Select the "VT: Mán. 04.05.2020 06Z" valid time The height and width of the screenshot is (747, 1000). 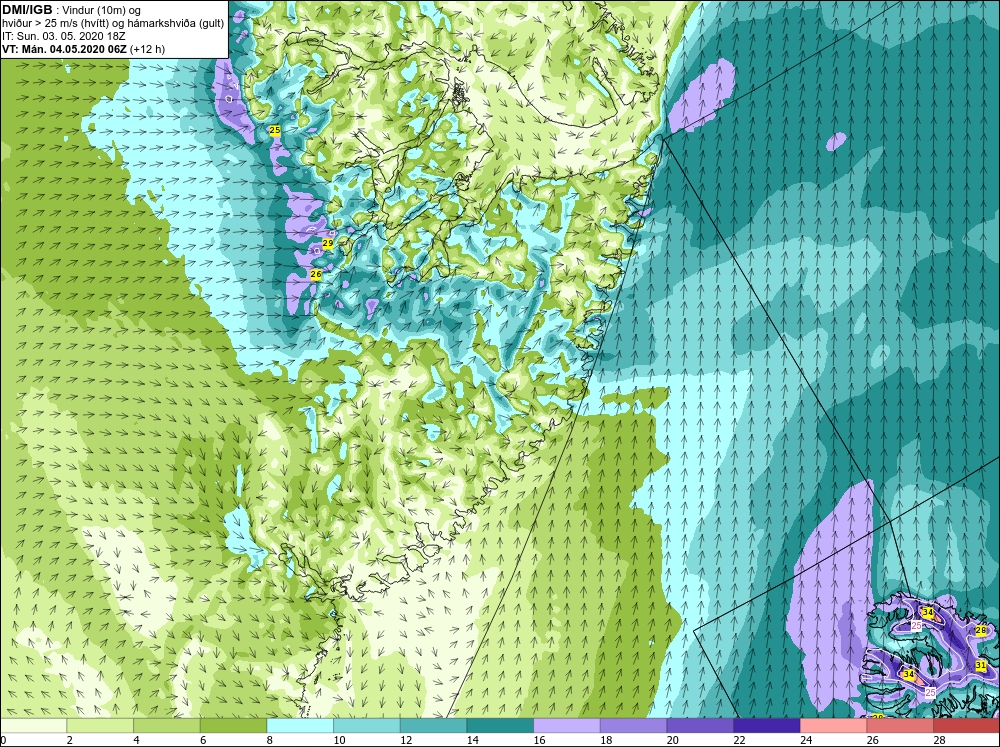64,49
